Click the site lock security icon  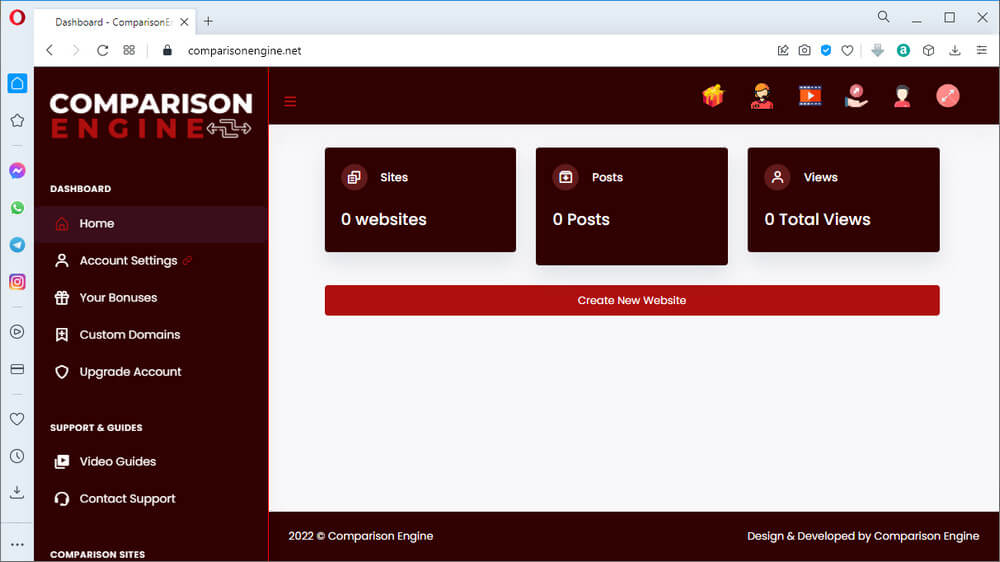coord(167,50)
